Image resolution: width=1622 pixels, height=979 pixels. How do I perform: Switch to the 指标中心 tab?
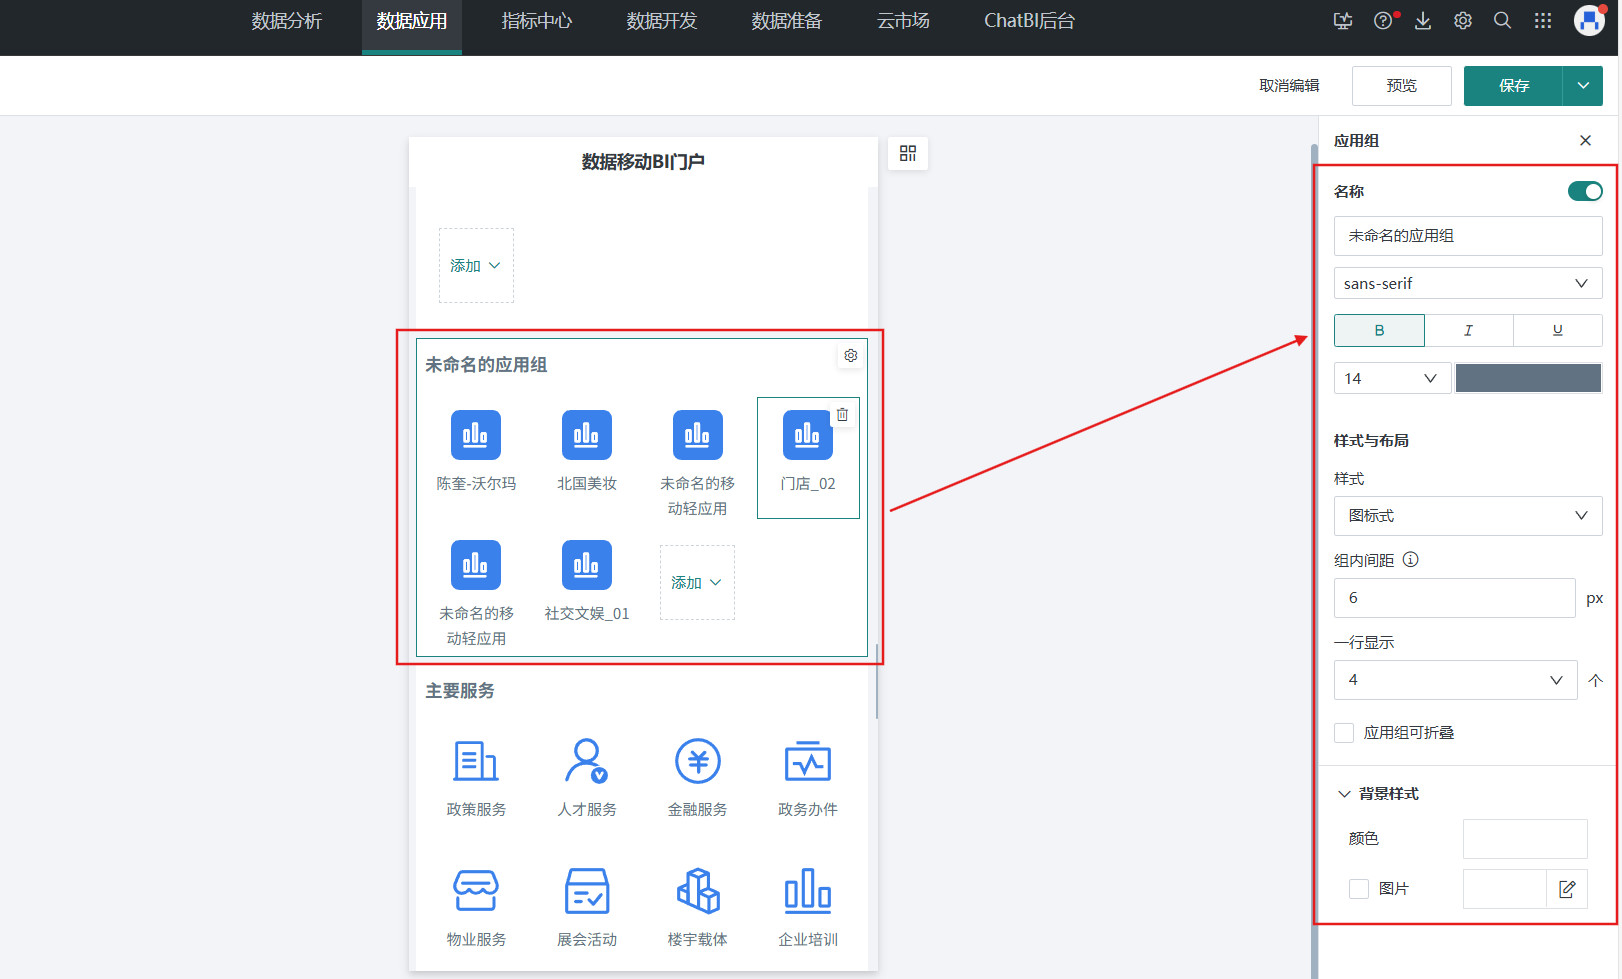tap(536, 21)
